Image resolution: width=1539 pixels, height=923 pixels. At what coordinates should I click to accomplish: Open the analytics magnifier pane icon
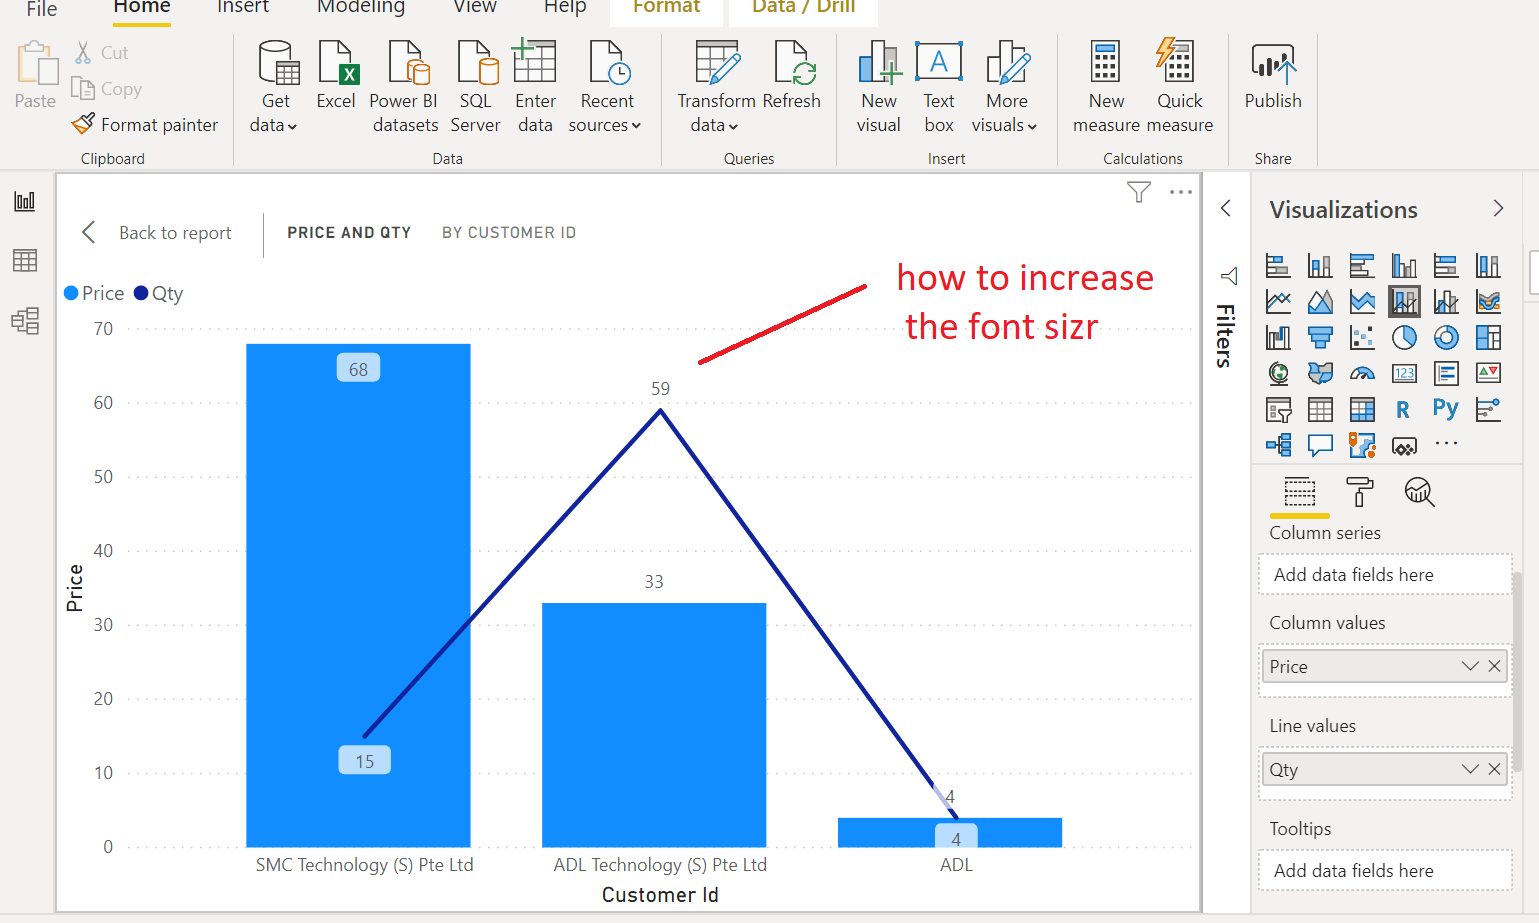point(1419,492)
